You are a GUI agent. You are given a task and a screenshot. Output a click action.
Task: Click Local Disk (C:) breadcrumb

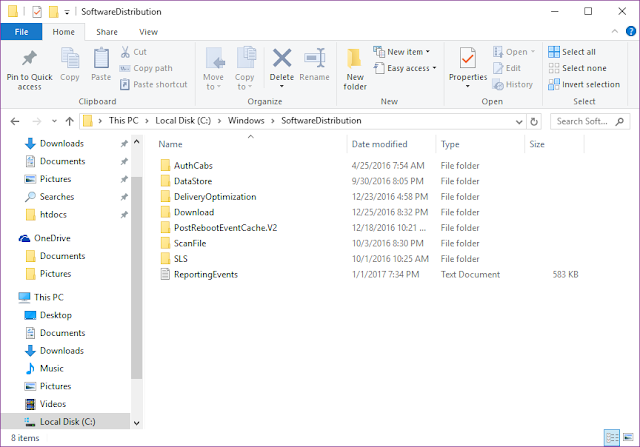point(183,121)
